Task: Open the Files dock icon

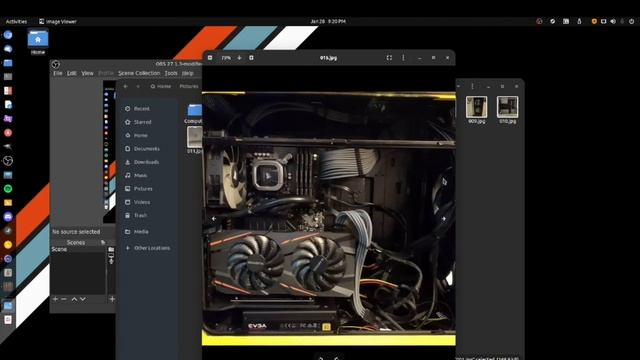Action: [x=8, y=63]
